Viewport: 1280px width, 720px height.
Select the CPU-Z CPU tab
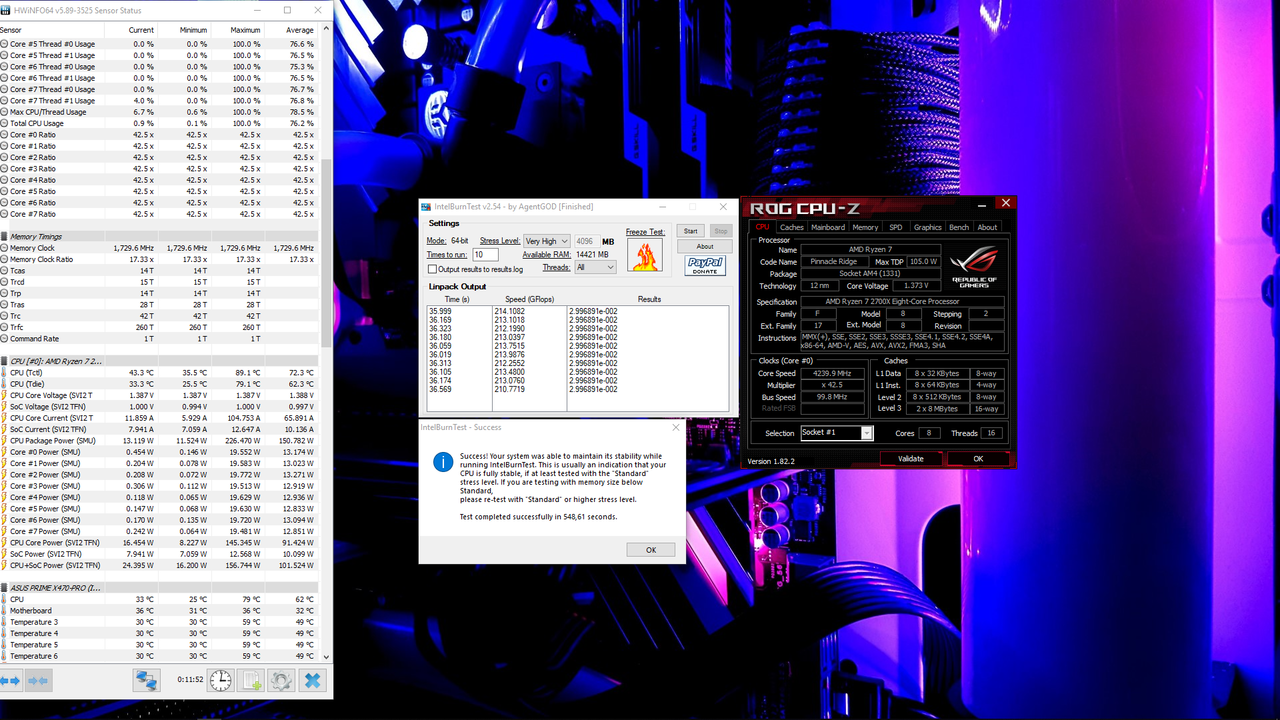click(763, 227)
